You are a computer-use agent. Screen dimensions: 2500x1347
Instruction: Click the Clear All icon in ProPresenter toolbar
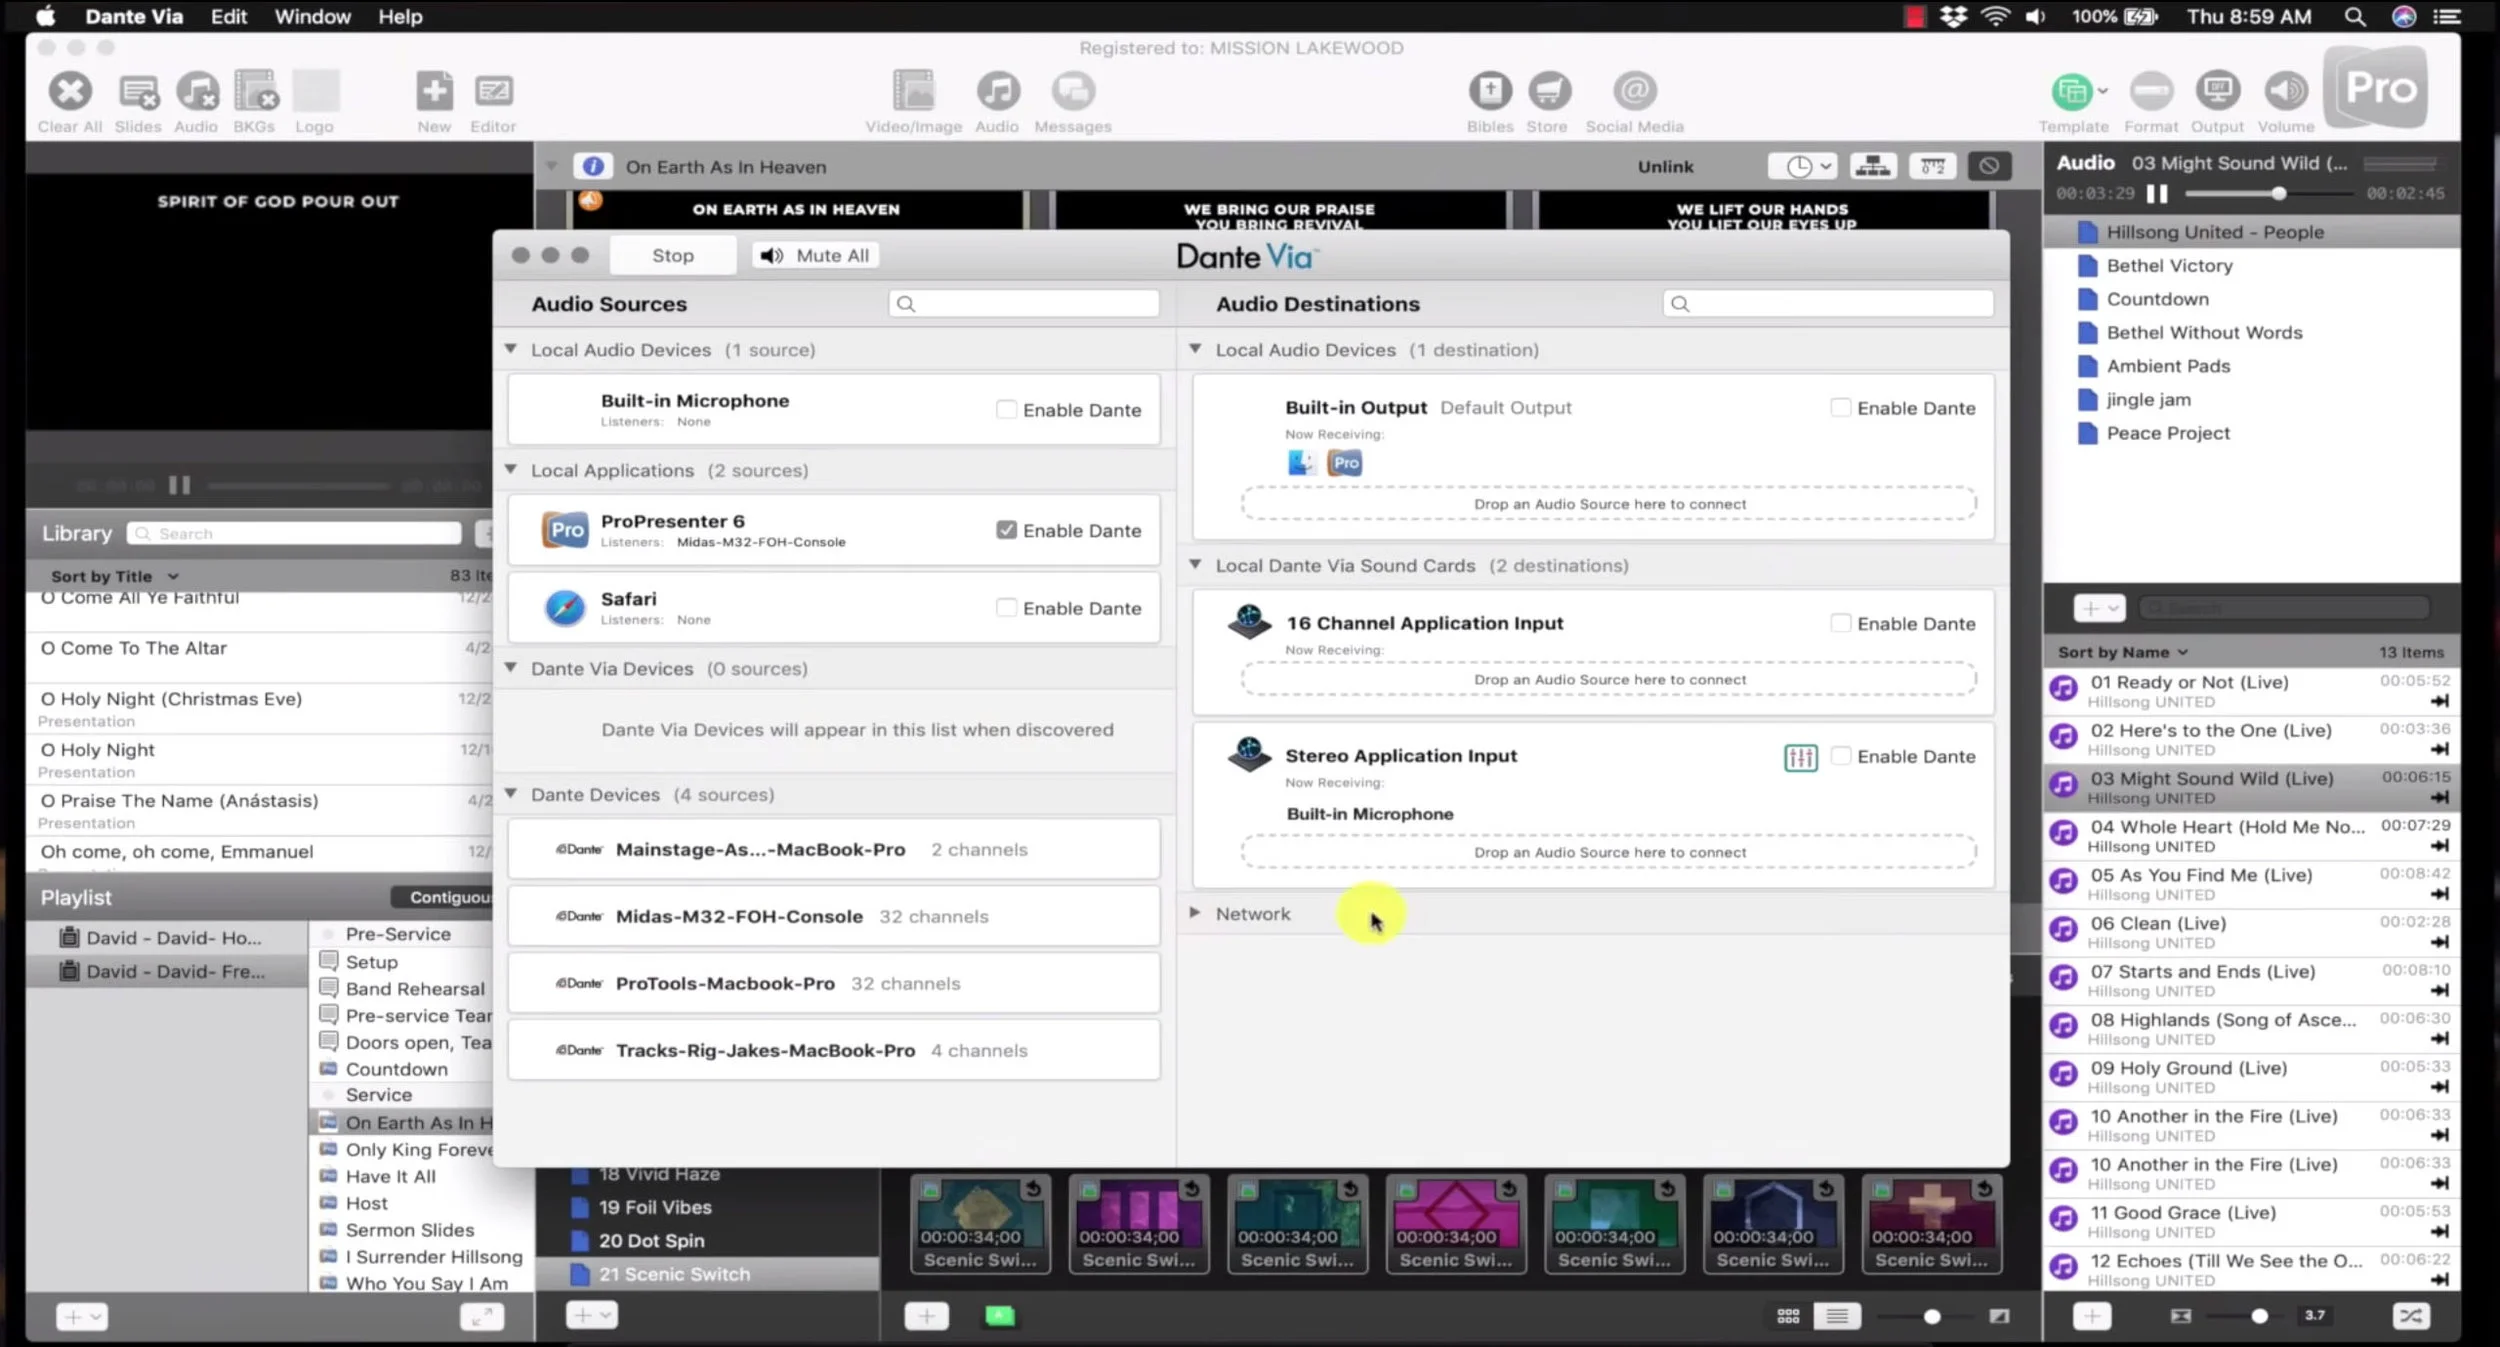click(x=70, y=92)
